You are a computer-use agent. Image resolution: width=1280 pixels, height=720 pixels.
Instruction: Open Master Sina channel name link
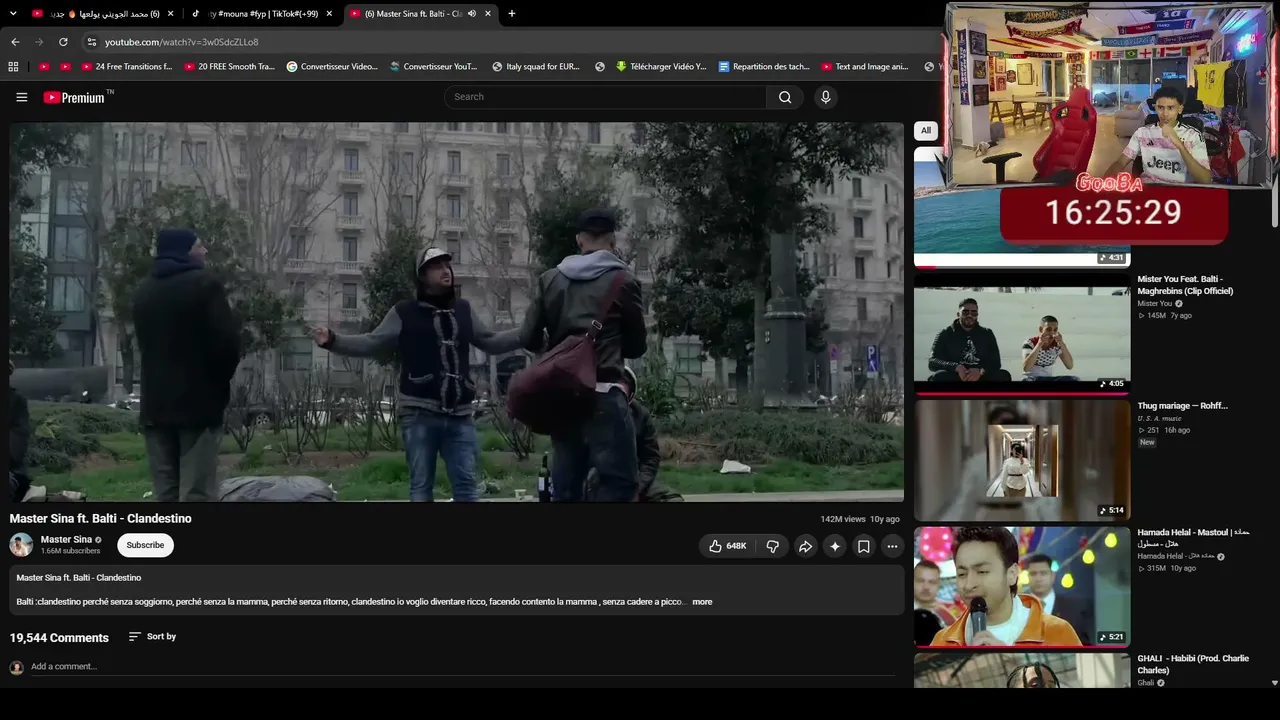pyautogui.click(x=66, y=540)
